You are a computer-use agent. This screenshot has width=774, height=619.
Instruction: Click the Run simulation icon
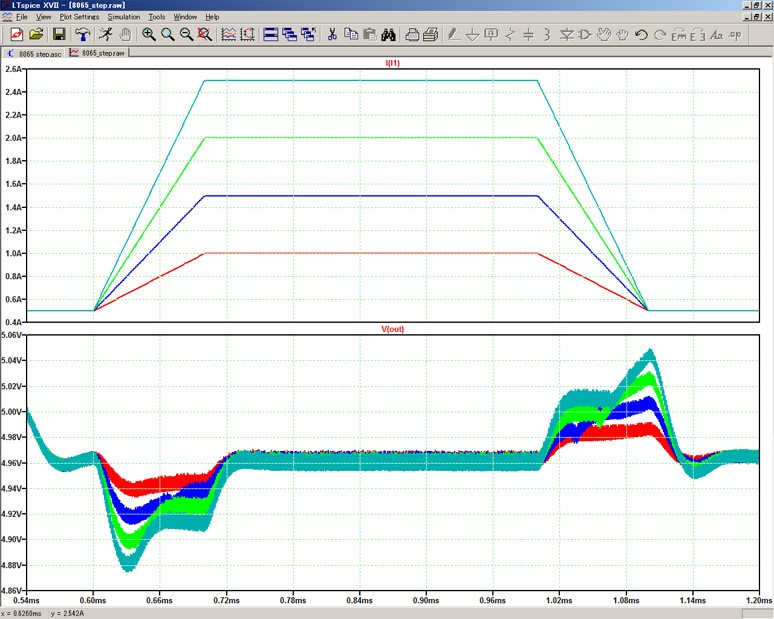click(105, 35)
